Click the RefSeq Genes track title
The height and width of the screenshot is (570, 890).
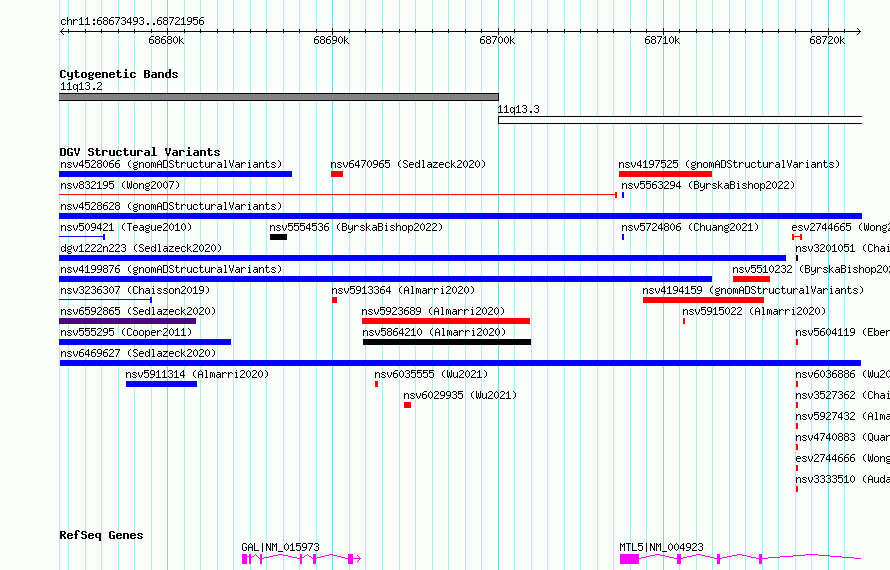(101, 535)
